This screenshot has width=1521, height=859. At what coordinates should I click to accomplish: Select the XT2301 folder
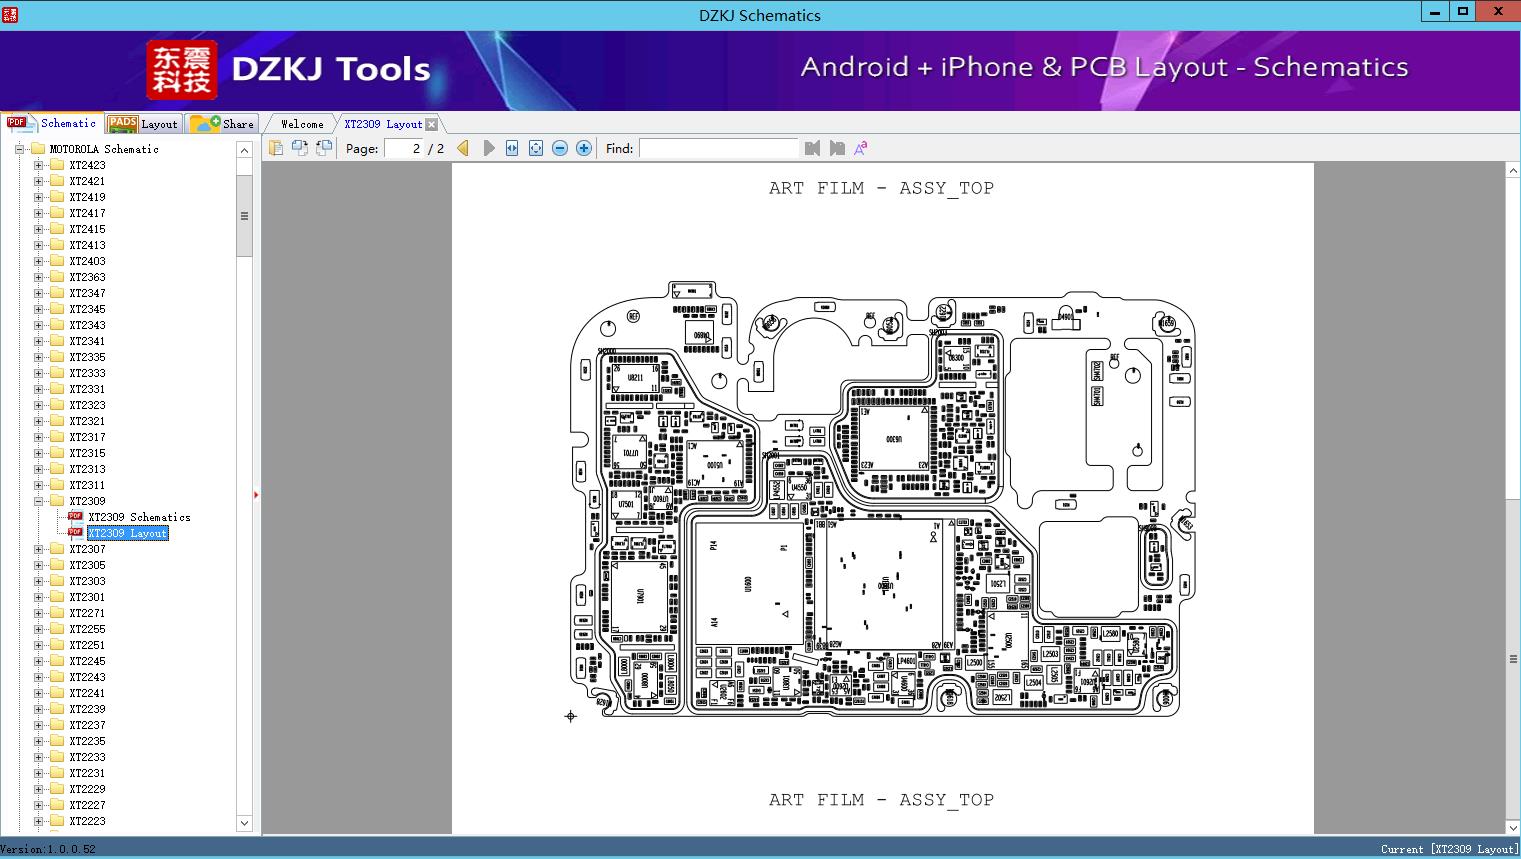[87, 597]
